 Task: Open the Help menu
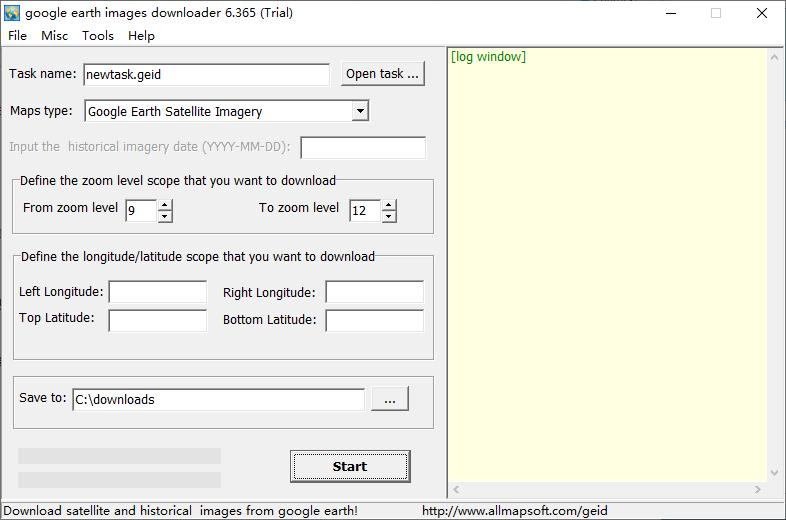(141, 36)
